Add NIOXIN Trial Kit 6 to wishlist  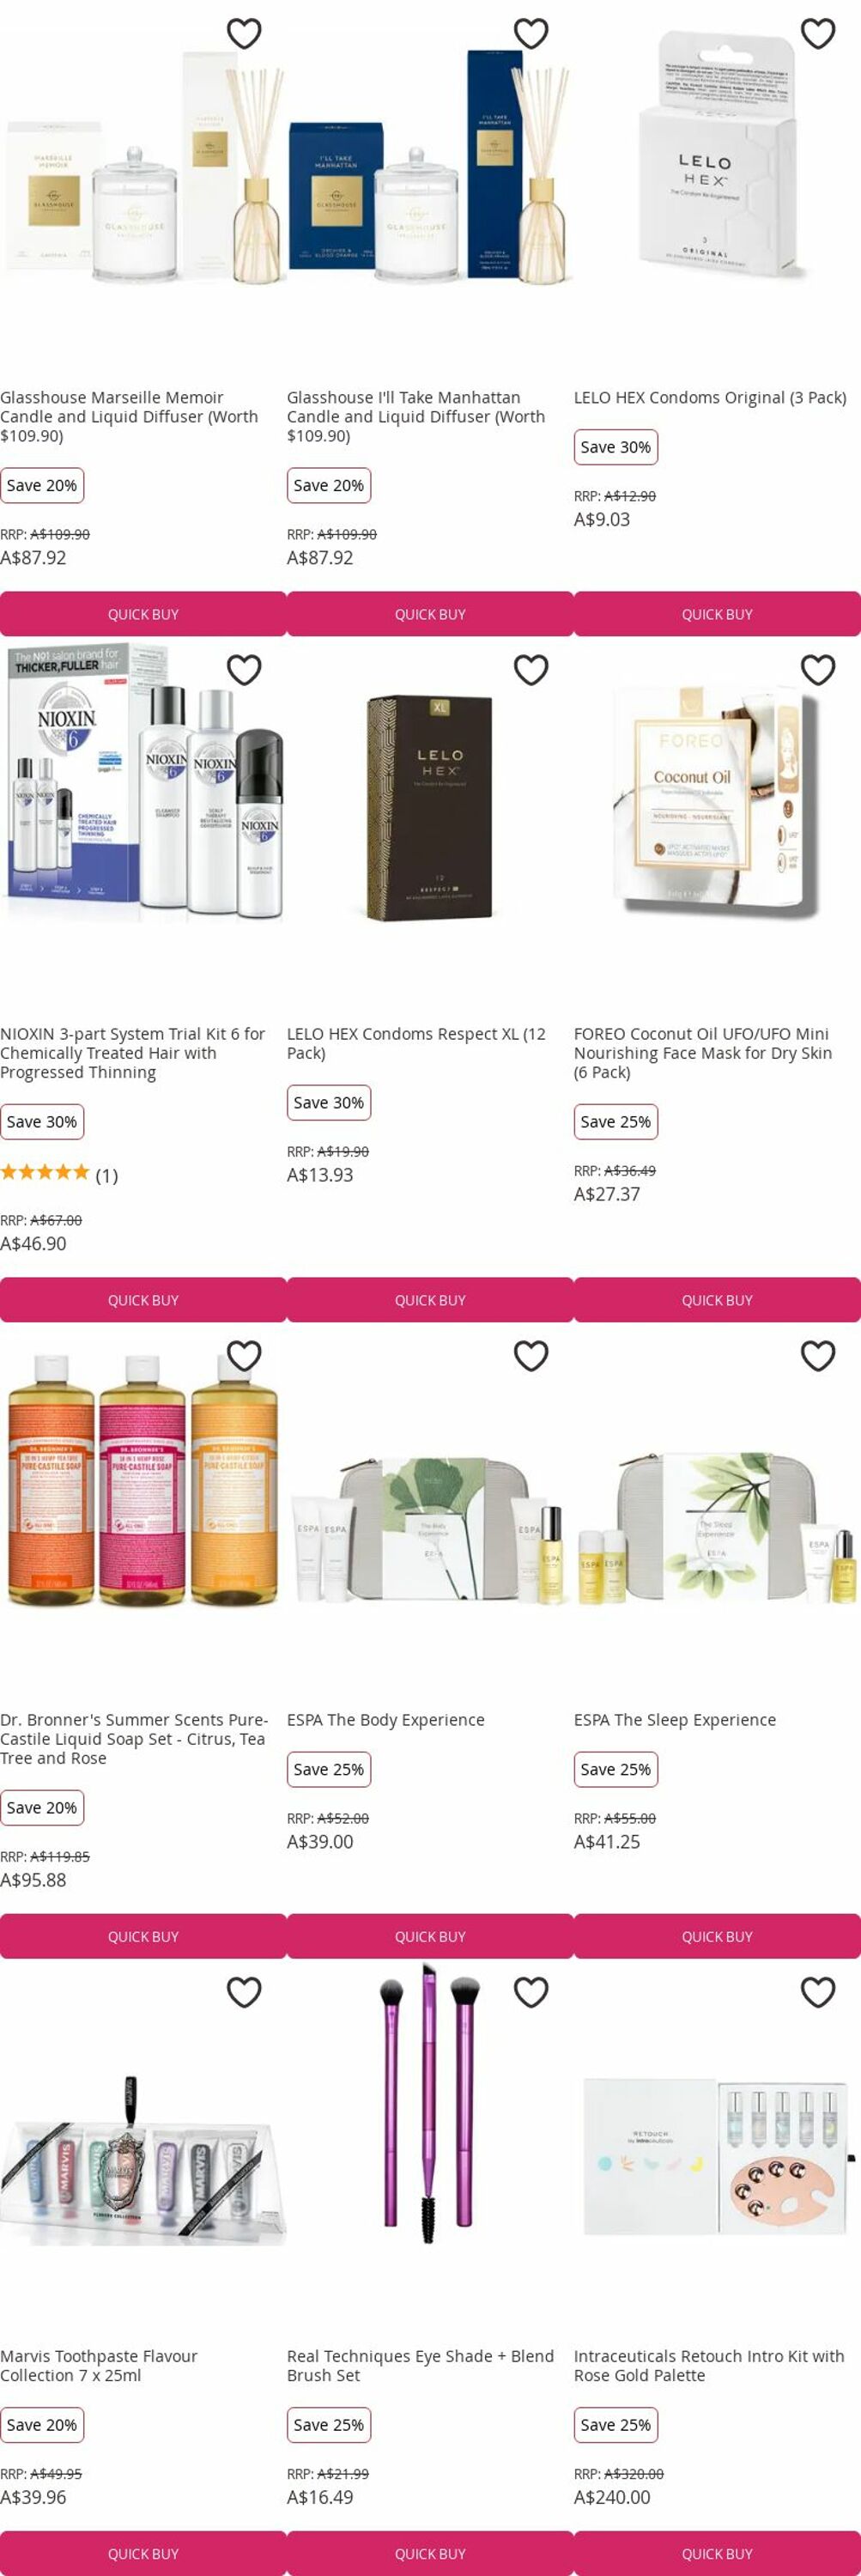(244, 670)
